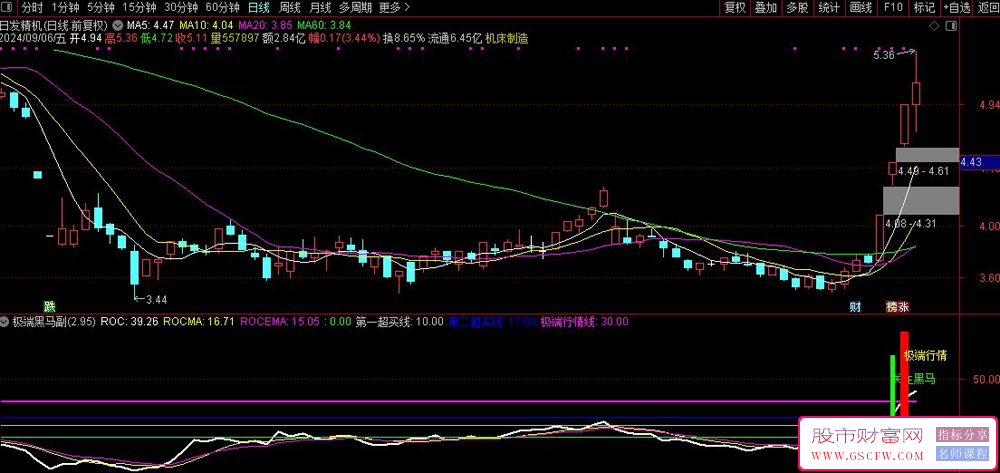The width and height of the screenshot is (1000, 473).
Task: Click the 标记 mark button
Action: (x=924, y=8)
